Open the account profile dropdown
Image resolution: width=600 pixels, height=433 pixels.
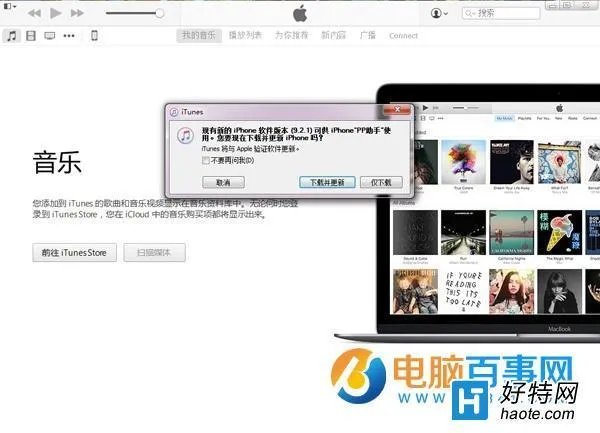(x=439, y=13)
